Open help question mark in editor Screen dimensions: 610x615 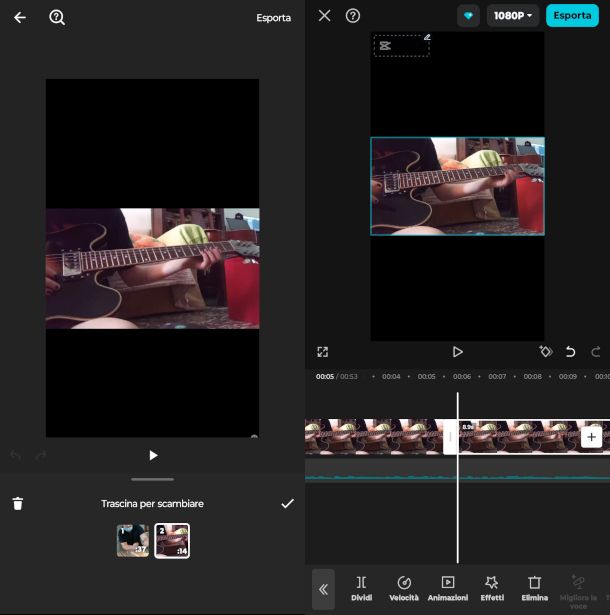coord(353,16)
